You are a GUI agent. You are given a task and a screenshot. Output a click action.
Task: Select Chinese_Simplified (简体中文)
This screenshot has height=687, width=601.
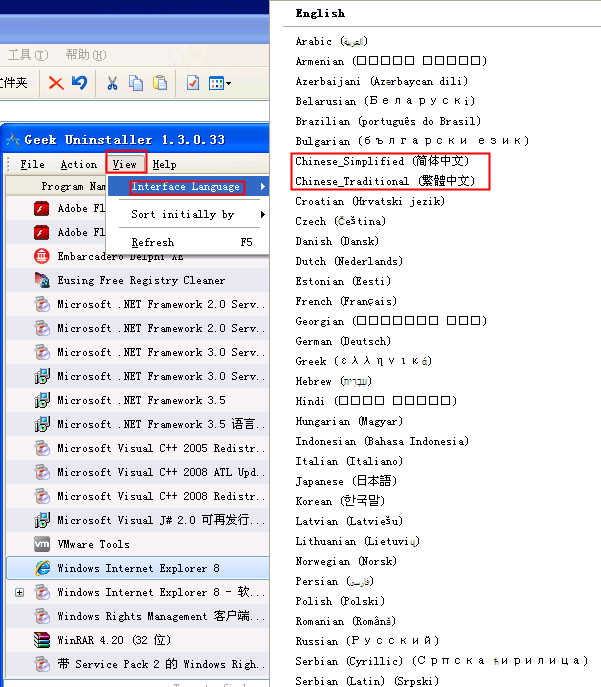tap(382, 161)
